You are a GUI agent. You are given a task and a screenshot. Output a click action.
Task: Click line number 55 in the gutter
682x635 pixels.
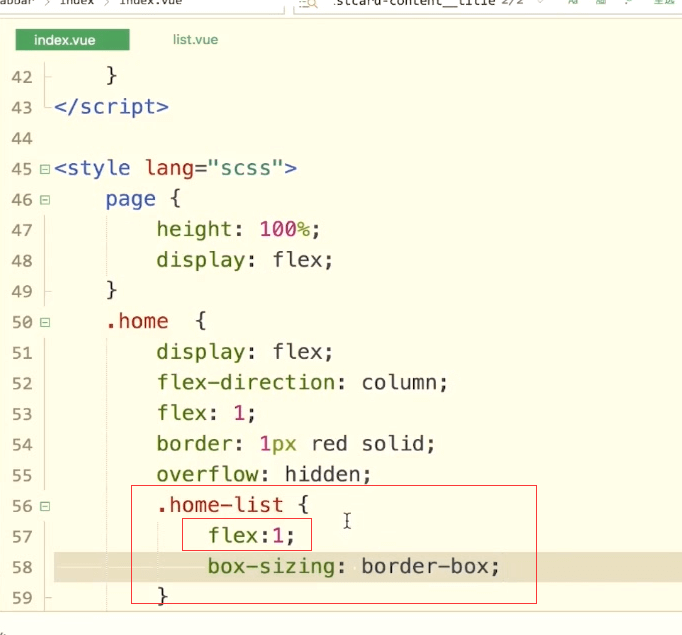(x=22, y=476)
